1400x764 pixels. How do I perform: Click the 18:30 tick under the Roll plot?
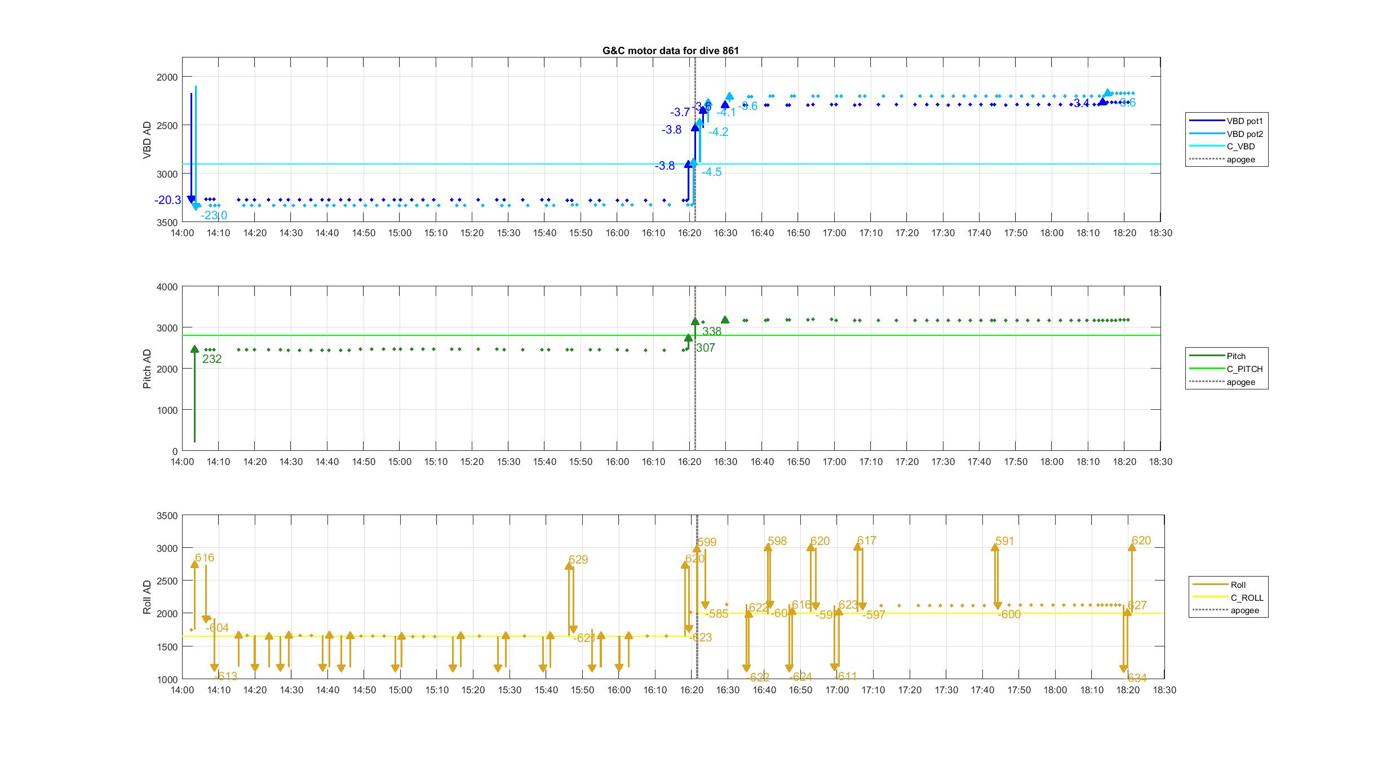pos(1164,690)
